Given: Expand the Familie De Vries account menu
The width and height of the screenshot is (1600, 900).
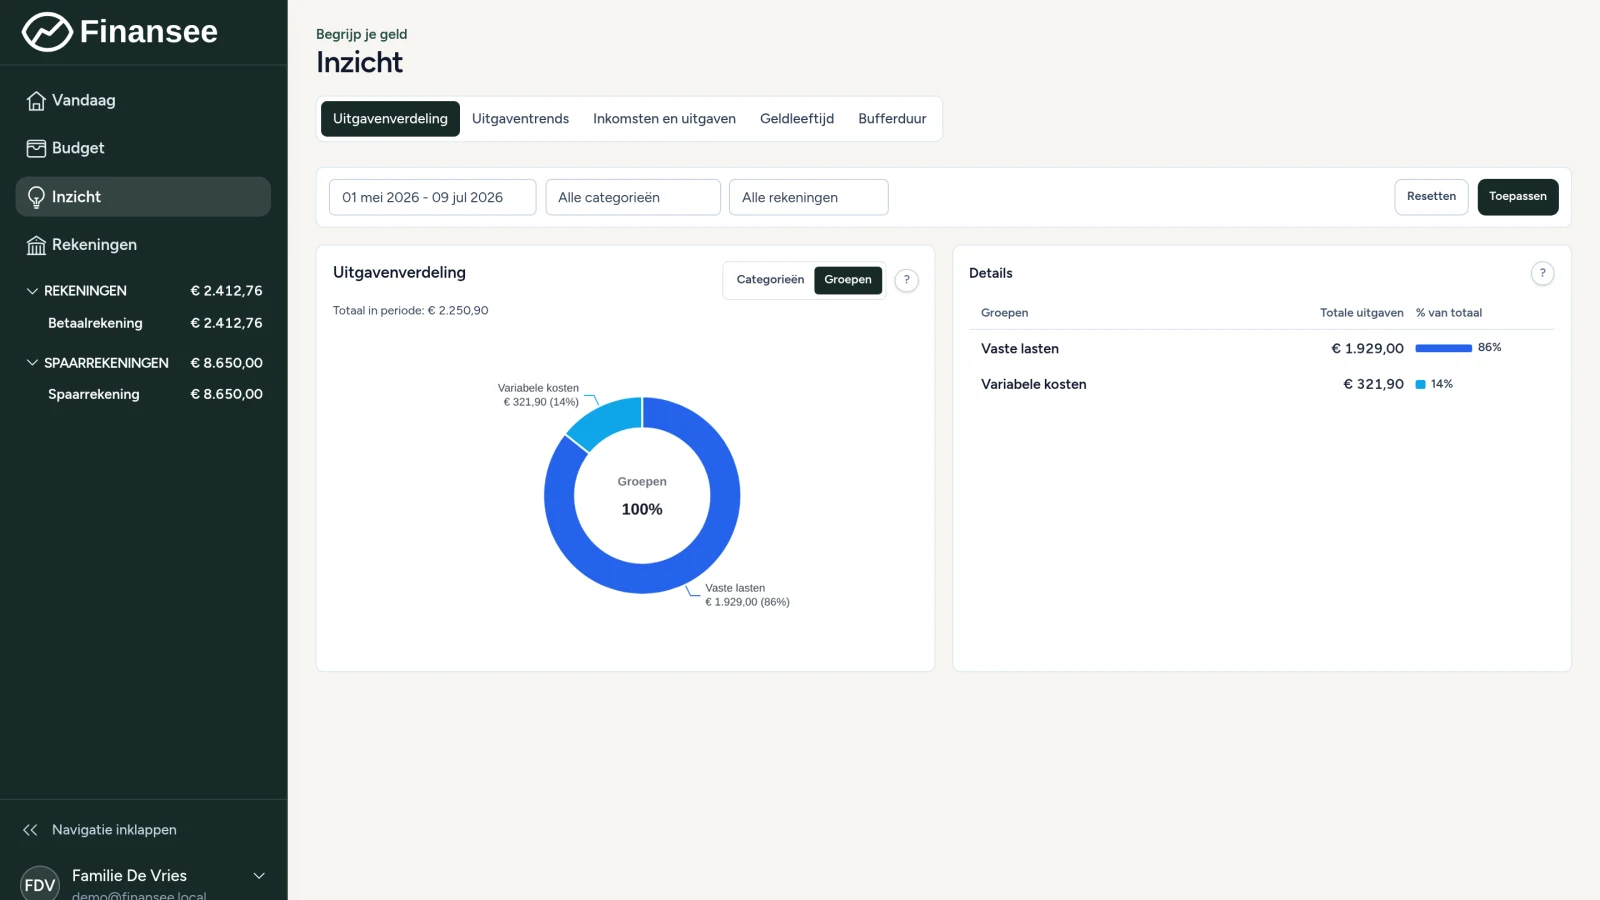Looking at the screenshot, I should tap(259, 876).
